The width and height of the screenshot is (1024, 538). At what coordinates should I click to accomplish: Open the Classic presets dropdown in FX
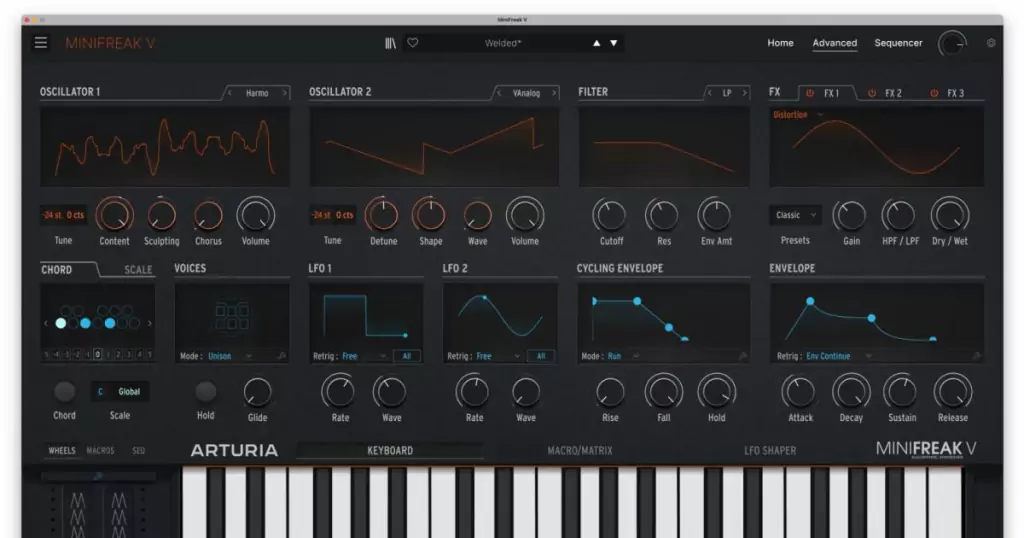pos(795,215)
